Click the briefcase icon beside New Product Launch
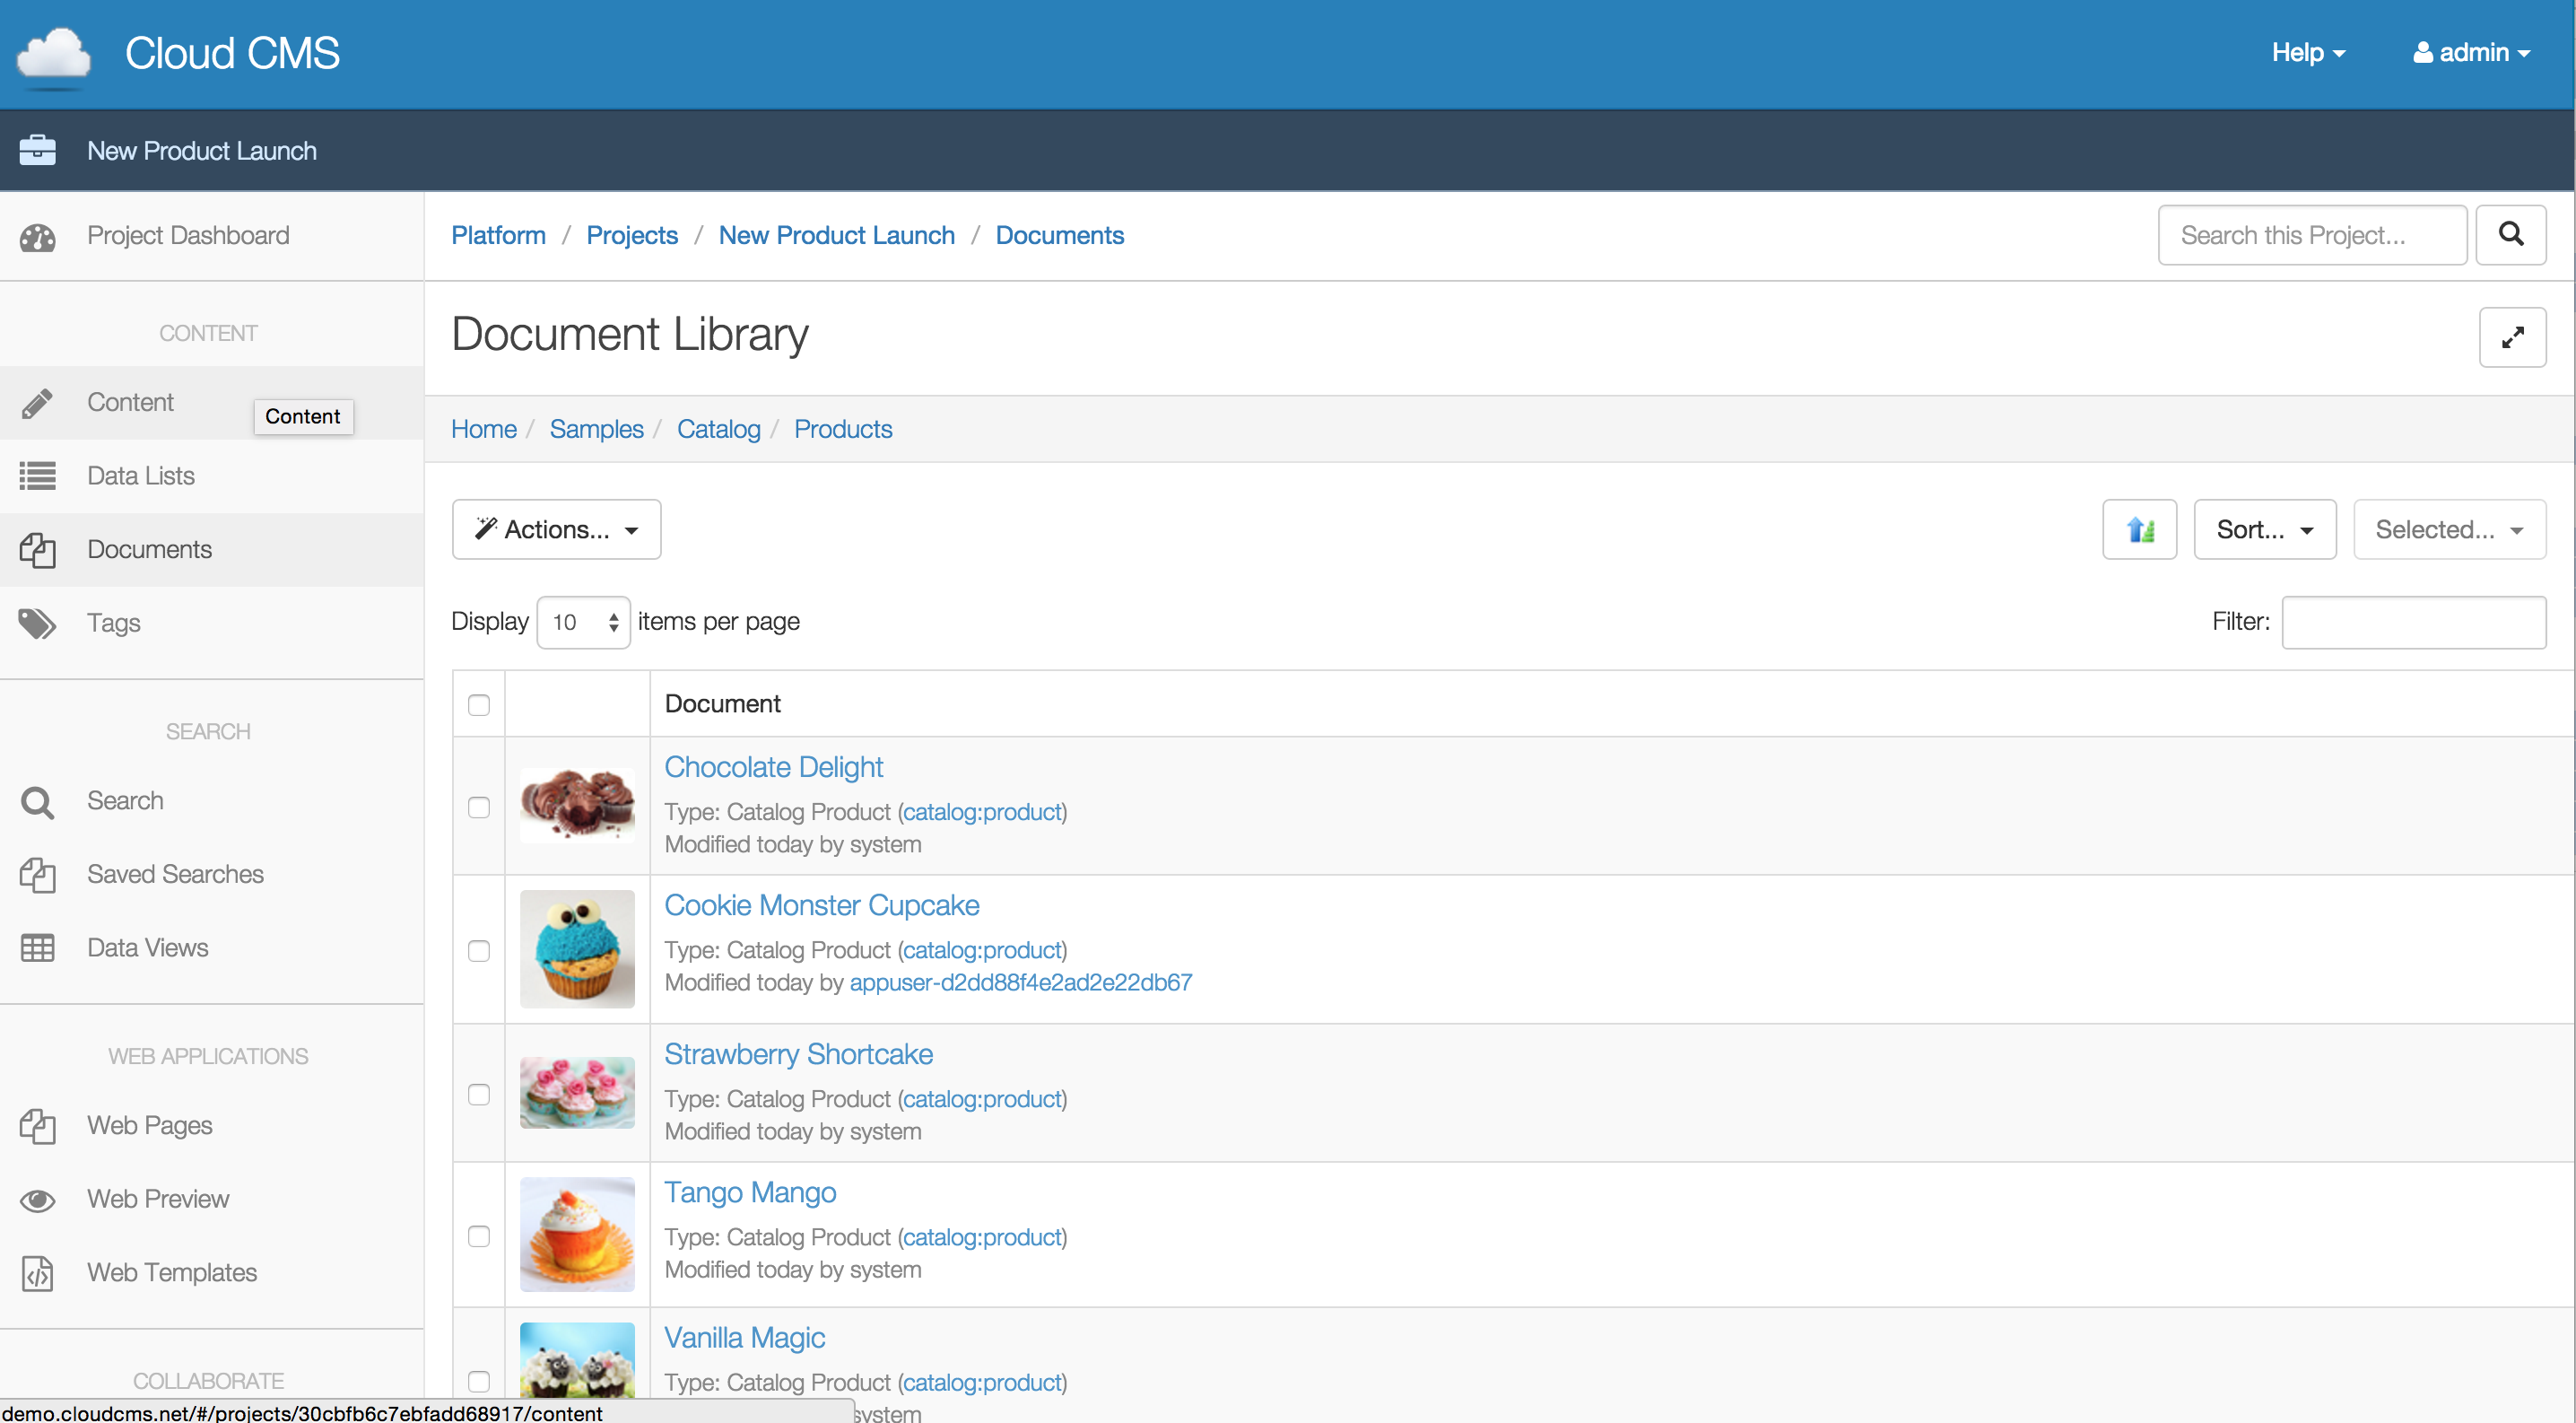The height and width of the screenshot is (1423, 2576). point(38,151)
